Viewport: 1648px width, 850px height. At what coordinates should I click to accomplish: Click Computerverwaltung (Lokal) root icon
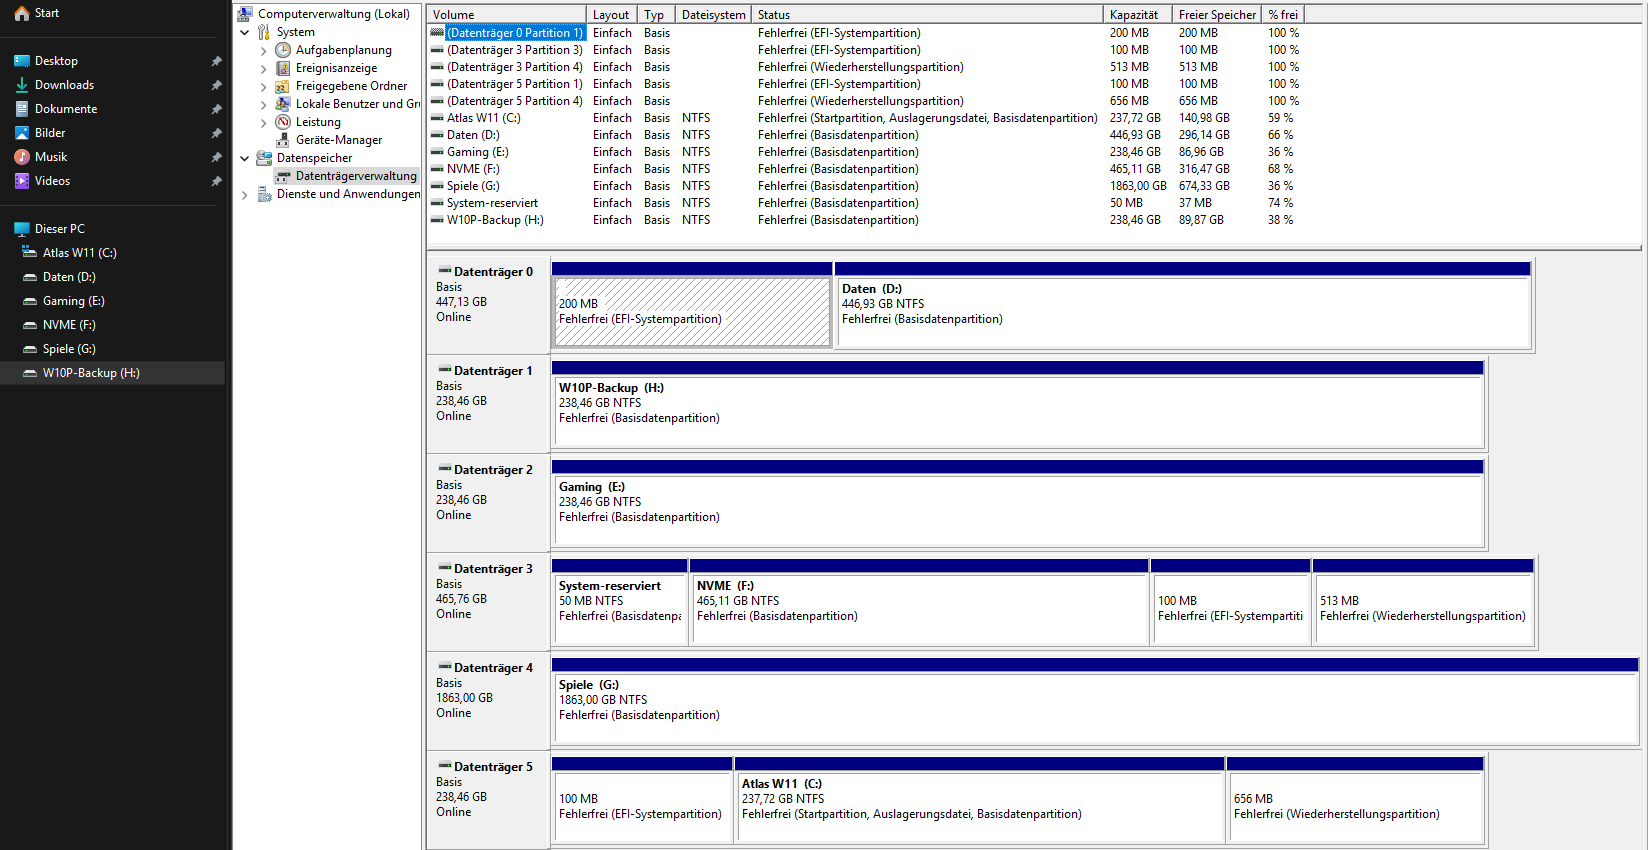tap(245, 14)
